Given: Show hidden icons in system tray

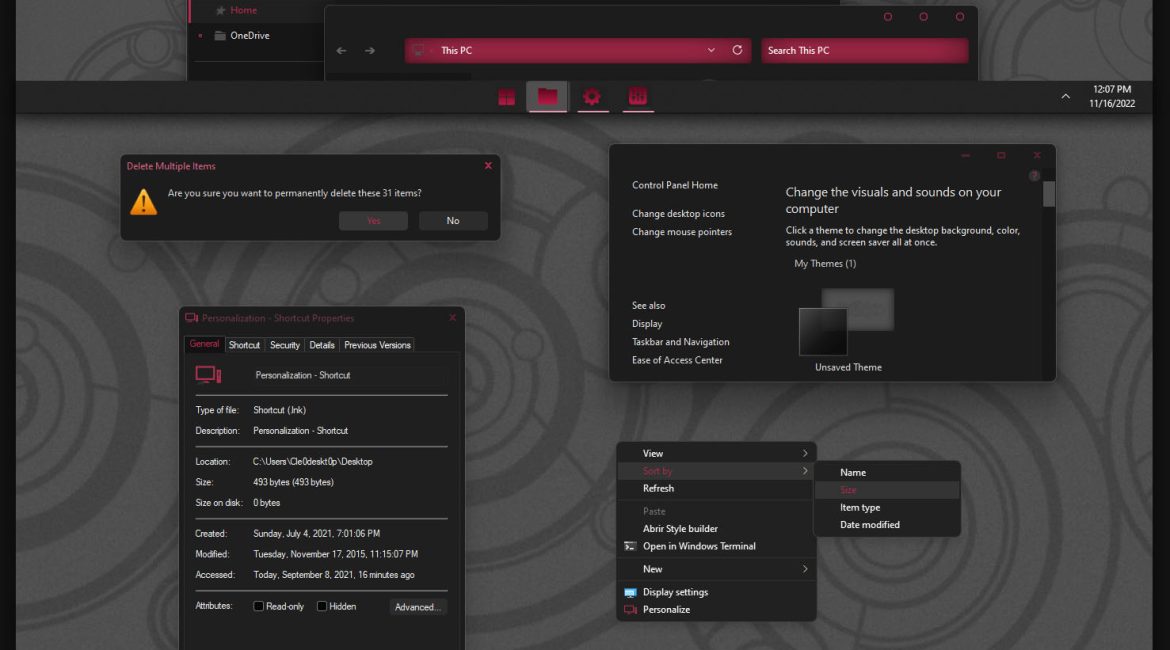Looking at the screenshot, I should [x=1065, y=97].
